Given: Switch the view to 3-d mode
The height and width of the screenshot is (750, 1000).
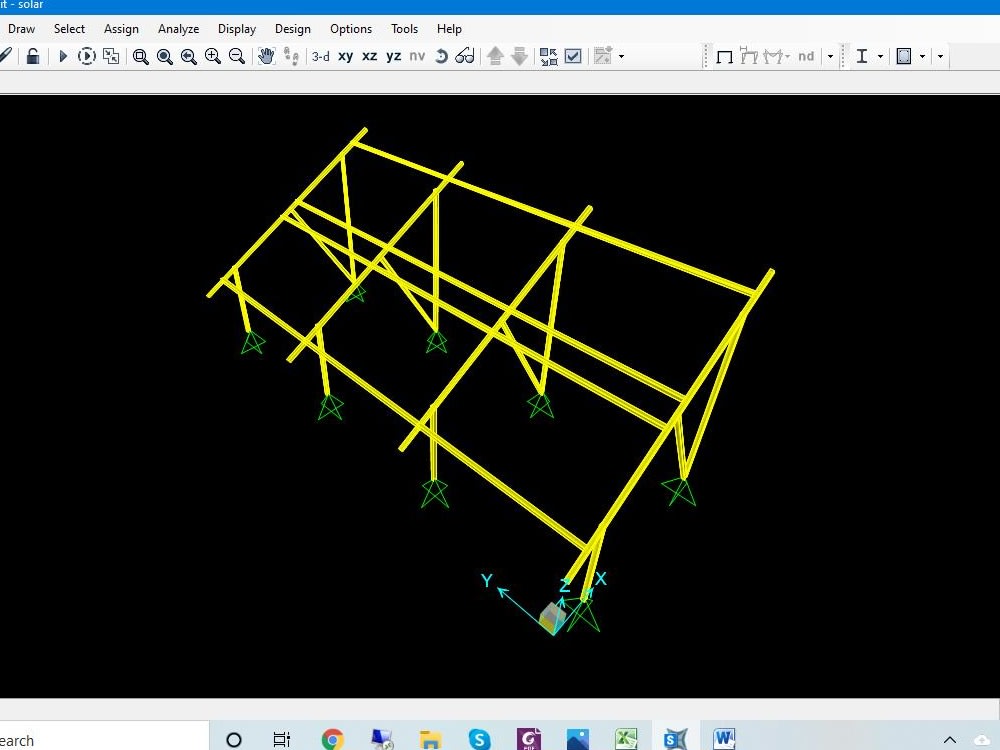Looking at the screenshot, I should pyautogui.click(x=320, y=56).
